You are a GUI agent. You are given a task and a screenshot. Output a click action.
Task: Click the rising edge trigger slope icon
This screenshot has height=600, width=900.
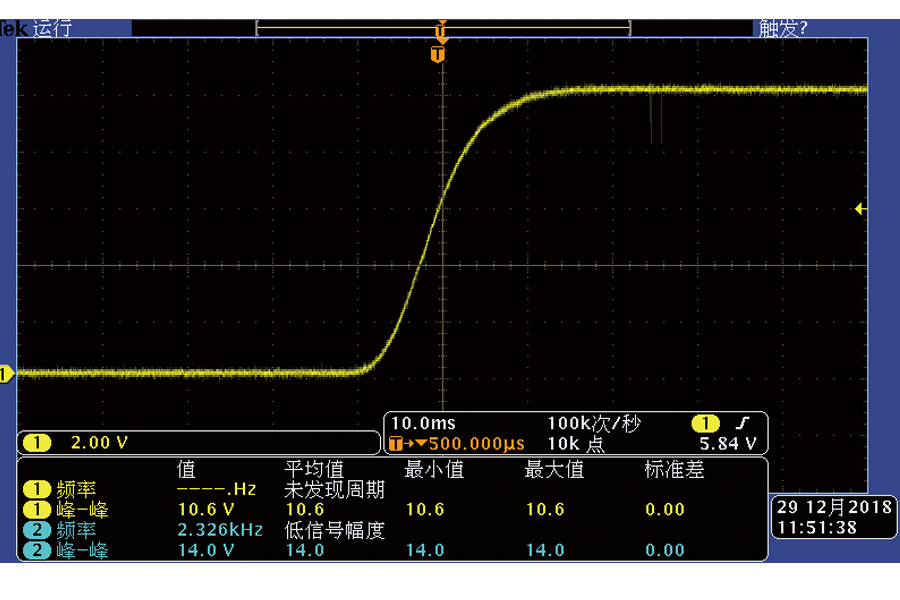[x=741, y=423]
